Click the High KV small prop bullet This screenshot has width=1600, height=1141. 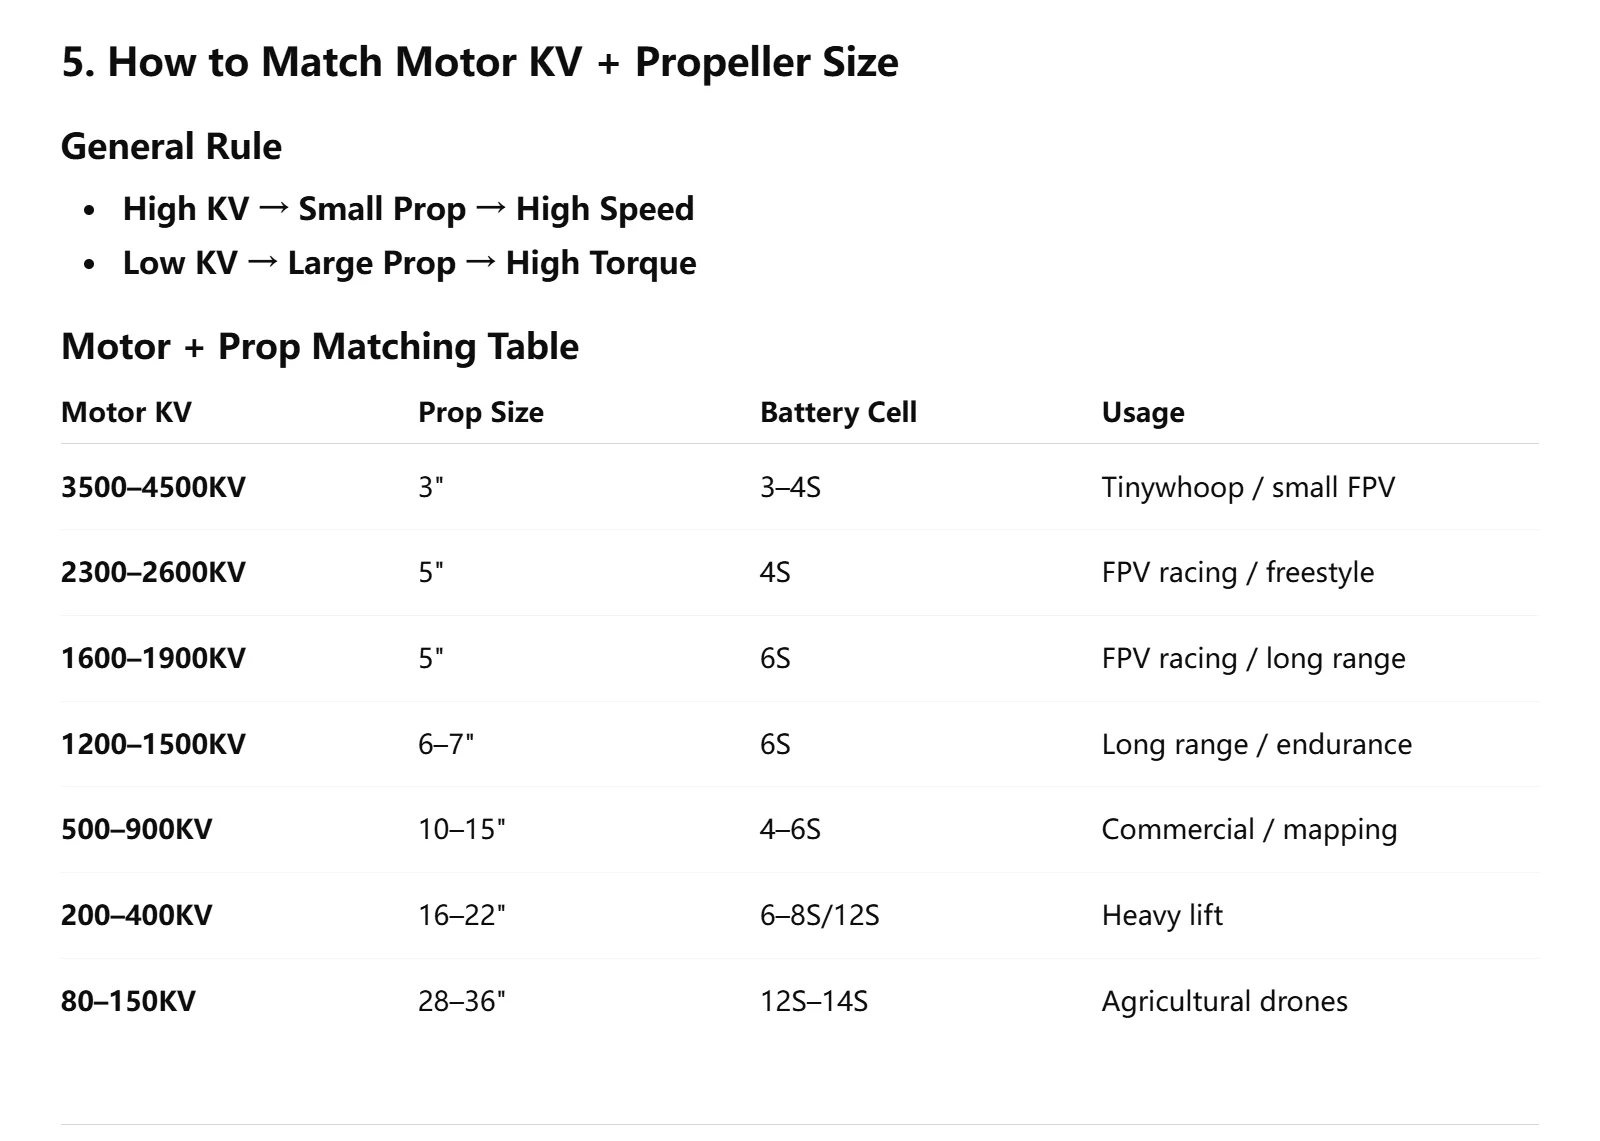click(x=408, y=209)
